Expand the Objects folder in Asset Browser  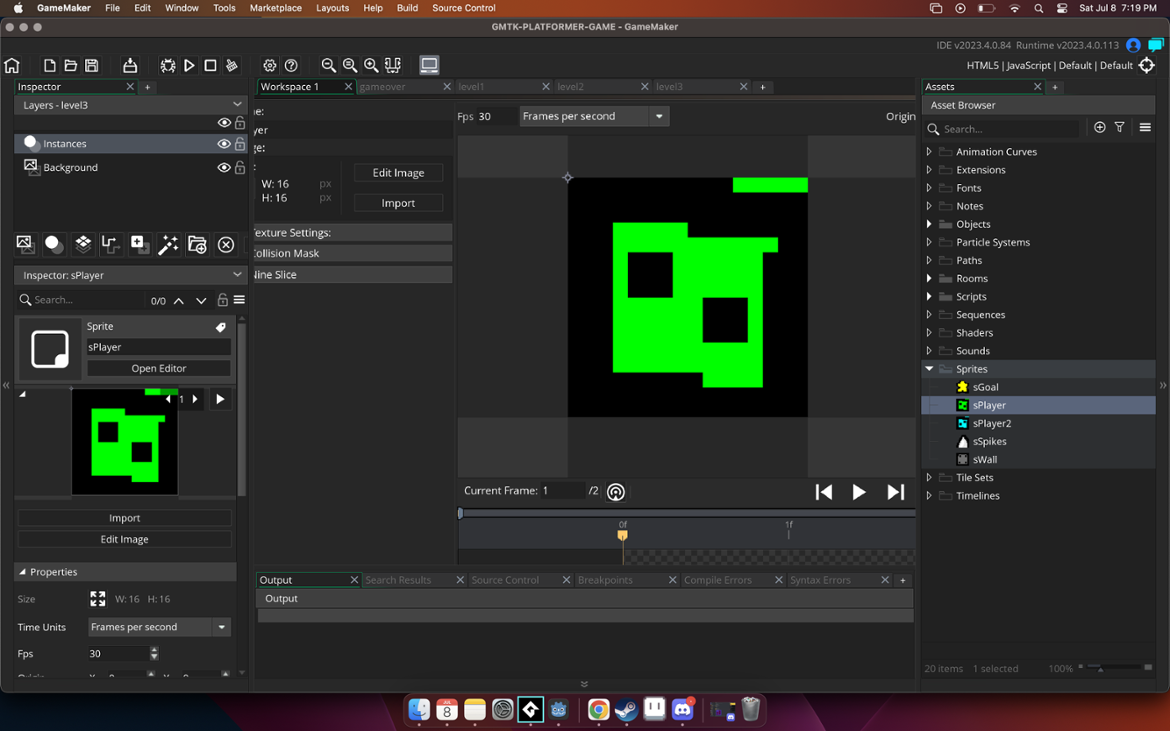coord(929,224)
